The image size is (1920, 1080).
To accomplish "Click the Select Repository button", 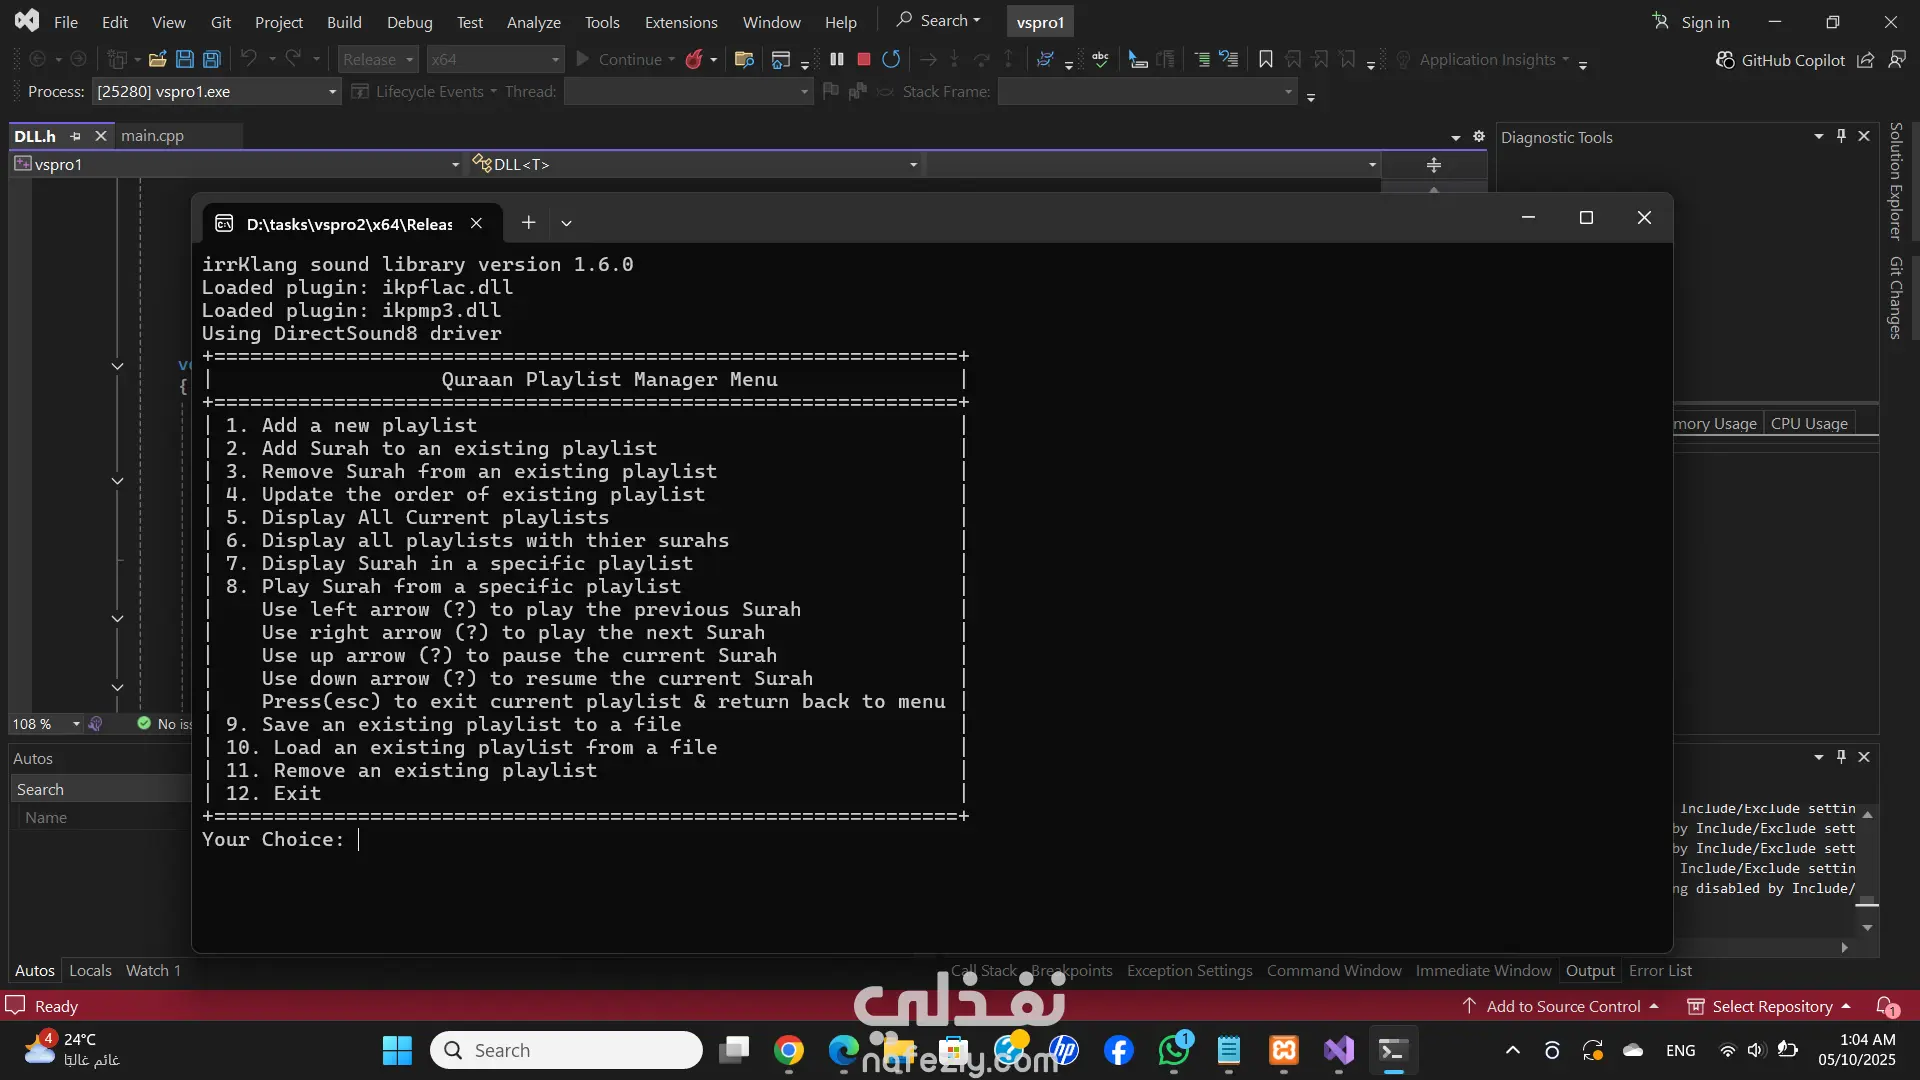I will point(1771,1006).
